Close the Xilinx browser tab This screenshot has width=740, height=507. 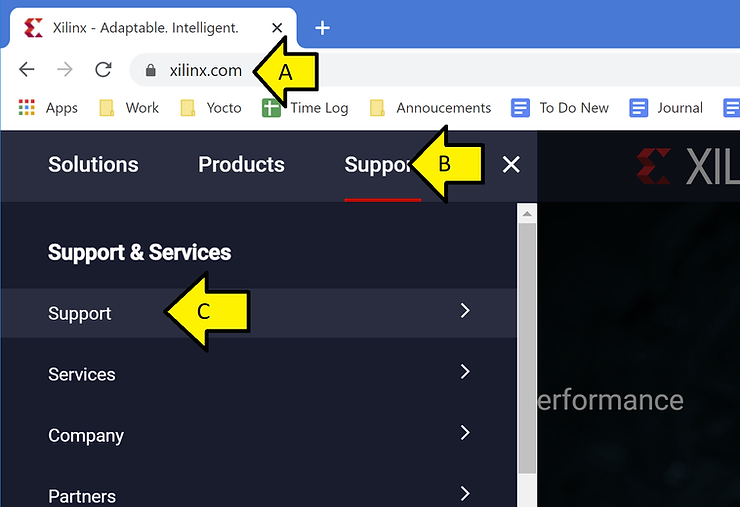tap(278, 28)
